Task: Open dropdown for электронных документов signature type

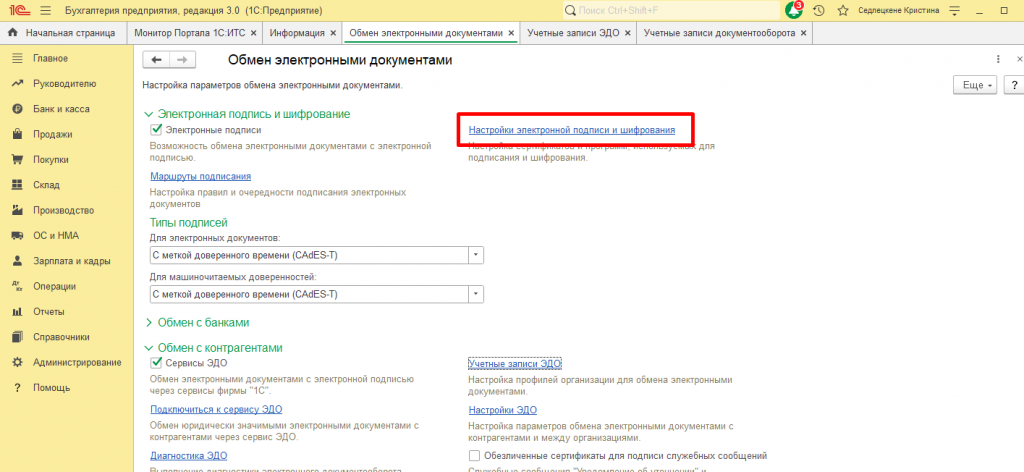Action: tap(476, 255)
